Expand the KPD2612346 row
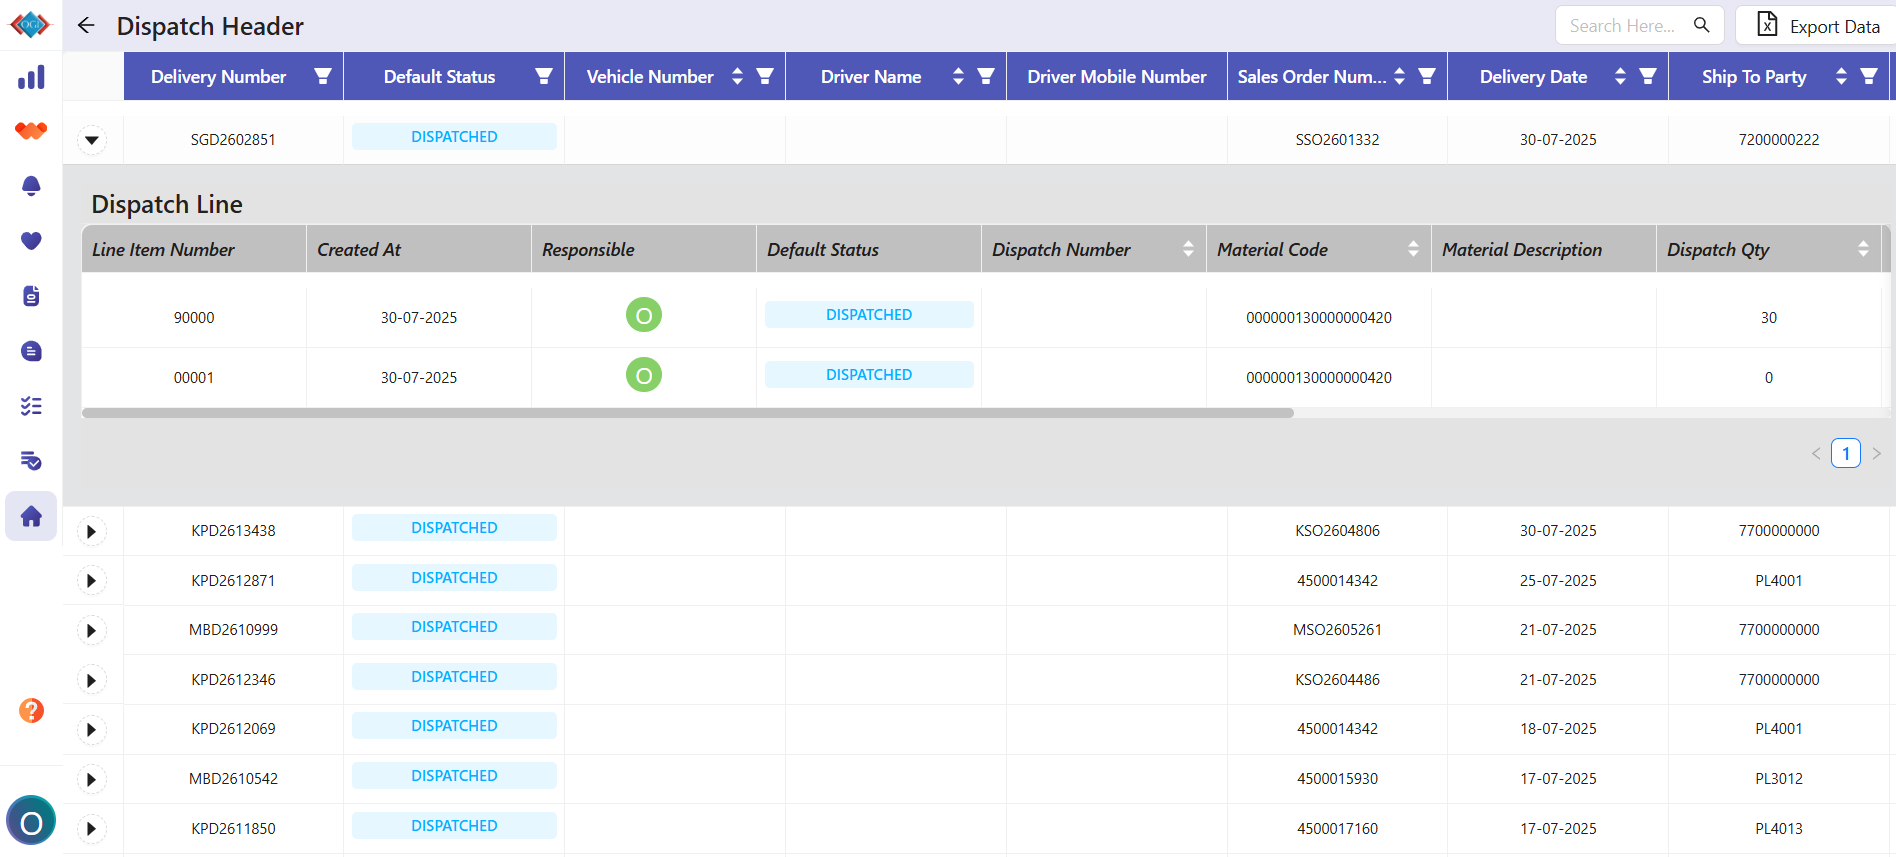Viewport: 1896px width, 857px height. pyautogui.click(x=91, y=680)
